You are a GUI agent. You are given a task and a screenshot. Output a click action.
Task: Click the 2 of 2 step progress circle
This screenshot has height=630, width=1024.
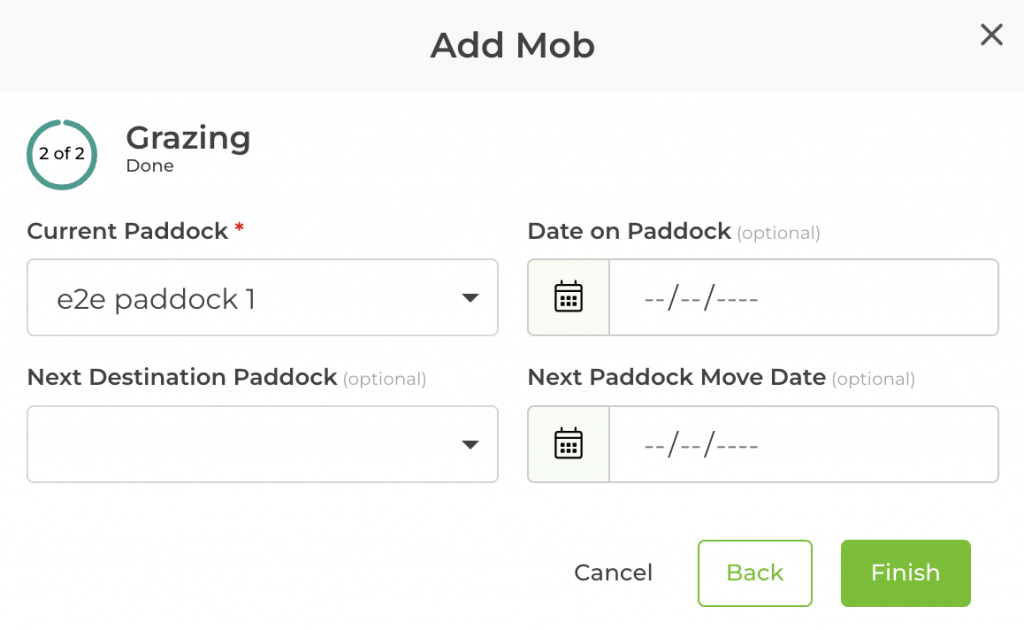click(x=62, y=154)
